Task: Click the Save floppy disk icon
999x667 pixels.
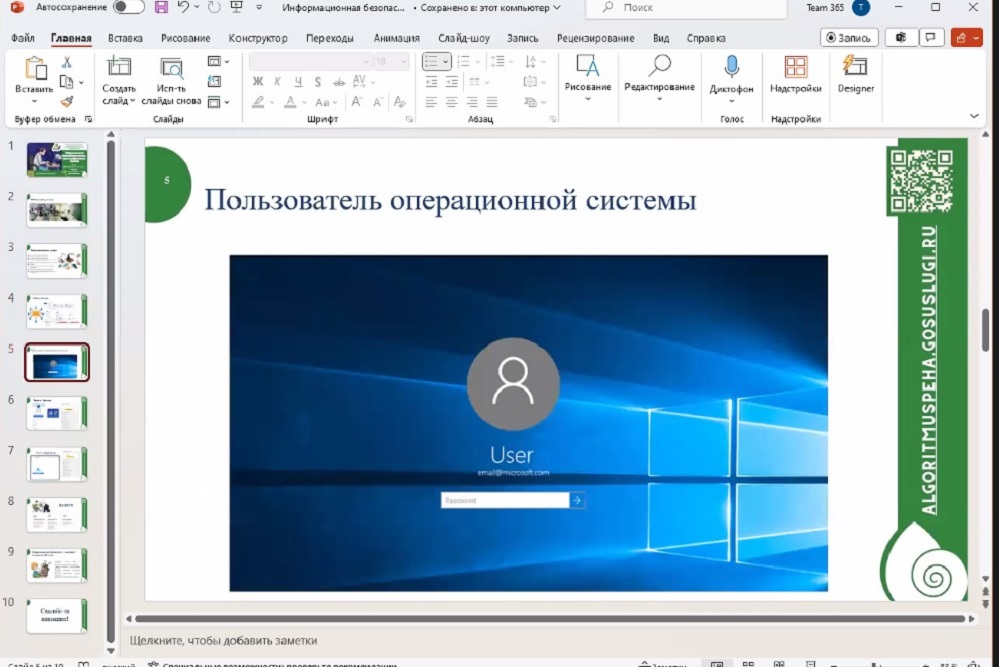Action: coord(161,8)
